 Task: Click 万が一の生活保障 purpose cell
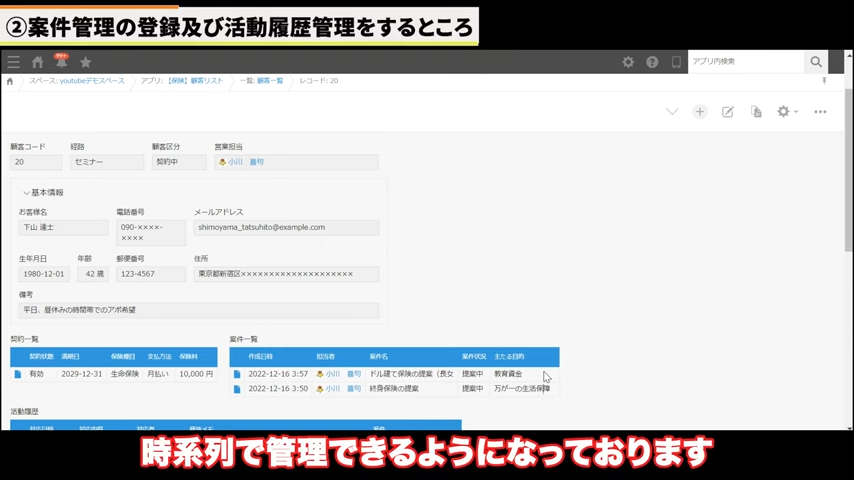522,389
